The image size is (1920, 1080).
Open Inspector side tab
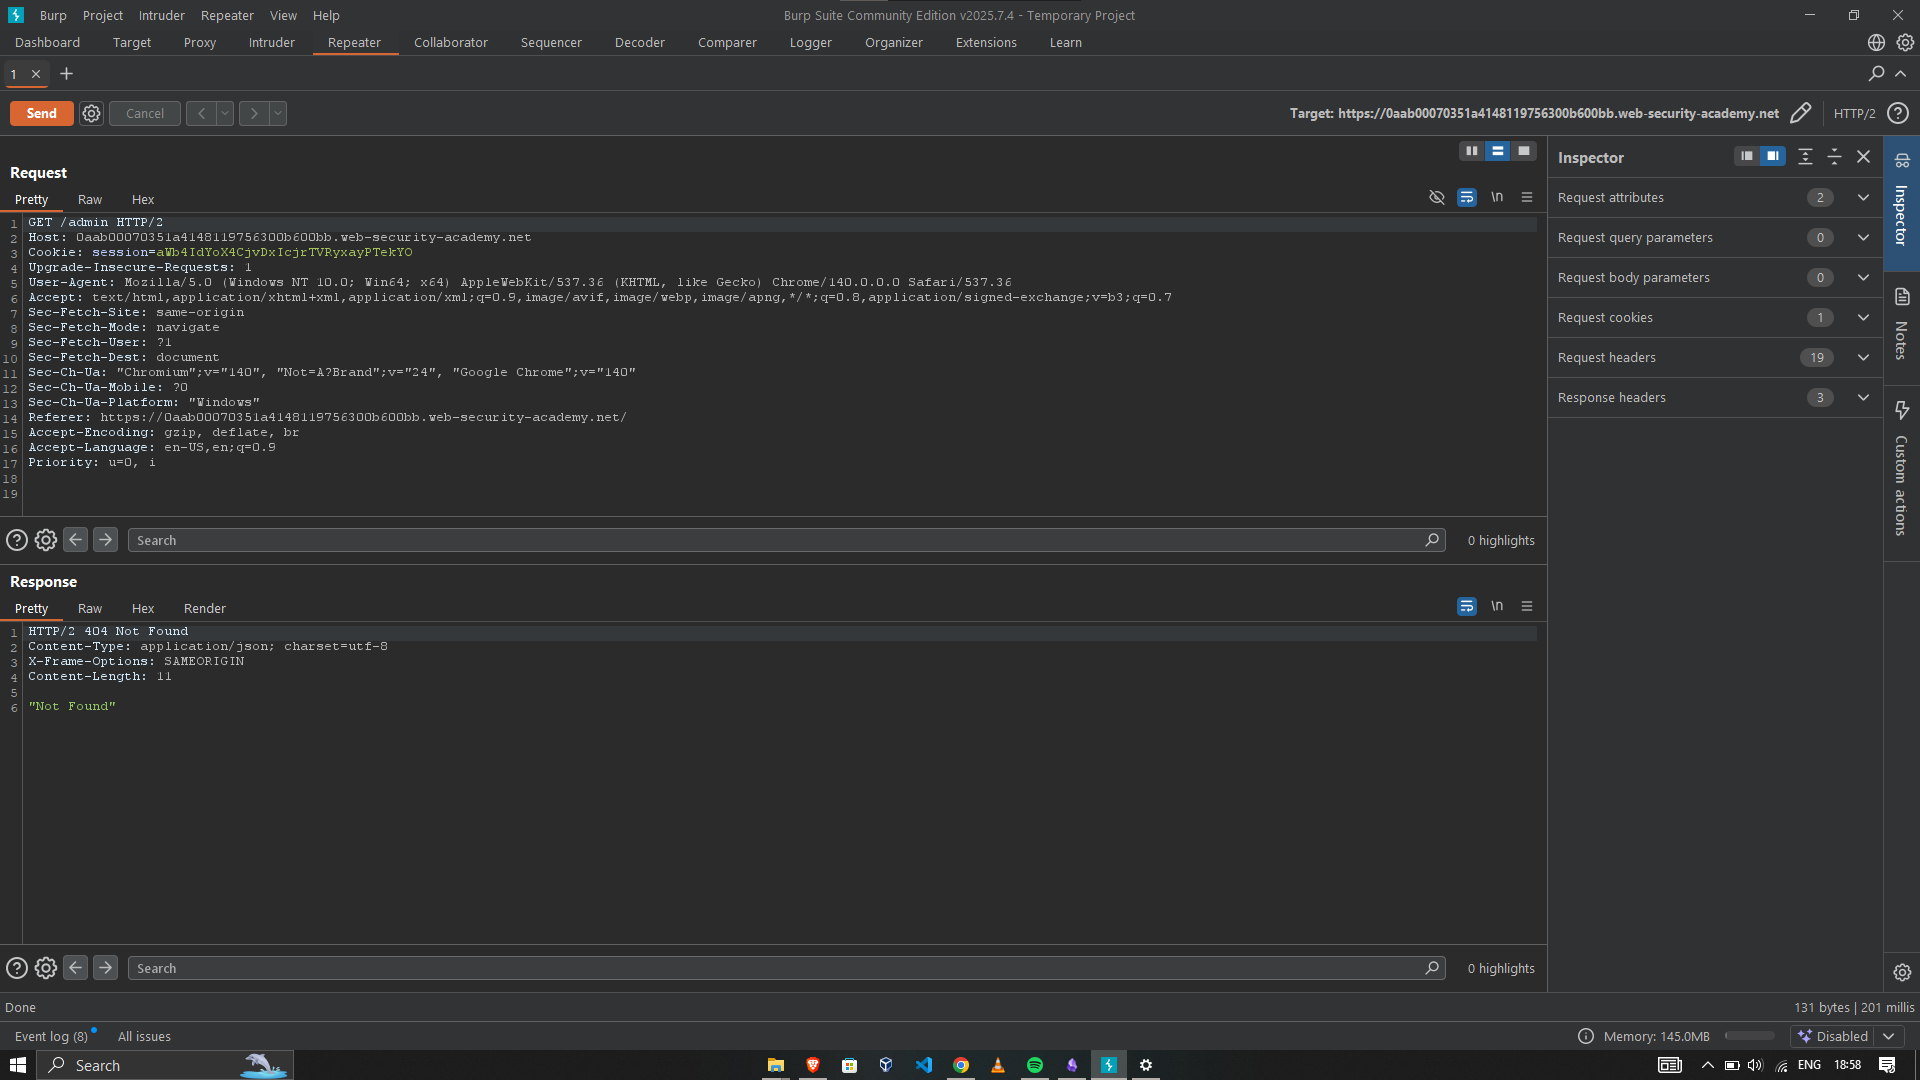(1901, 203)
